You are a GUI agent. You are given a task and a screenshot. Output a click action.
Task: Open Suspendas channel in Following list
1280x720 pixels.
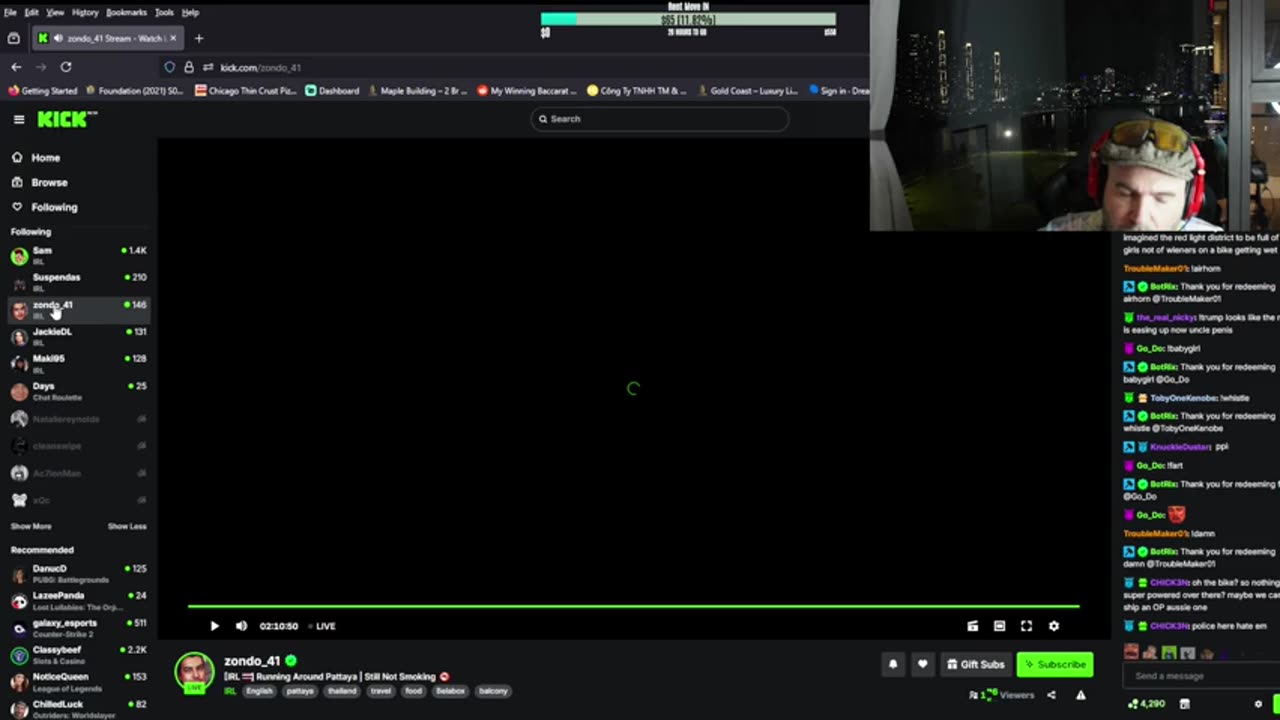coord(78,282)
